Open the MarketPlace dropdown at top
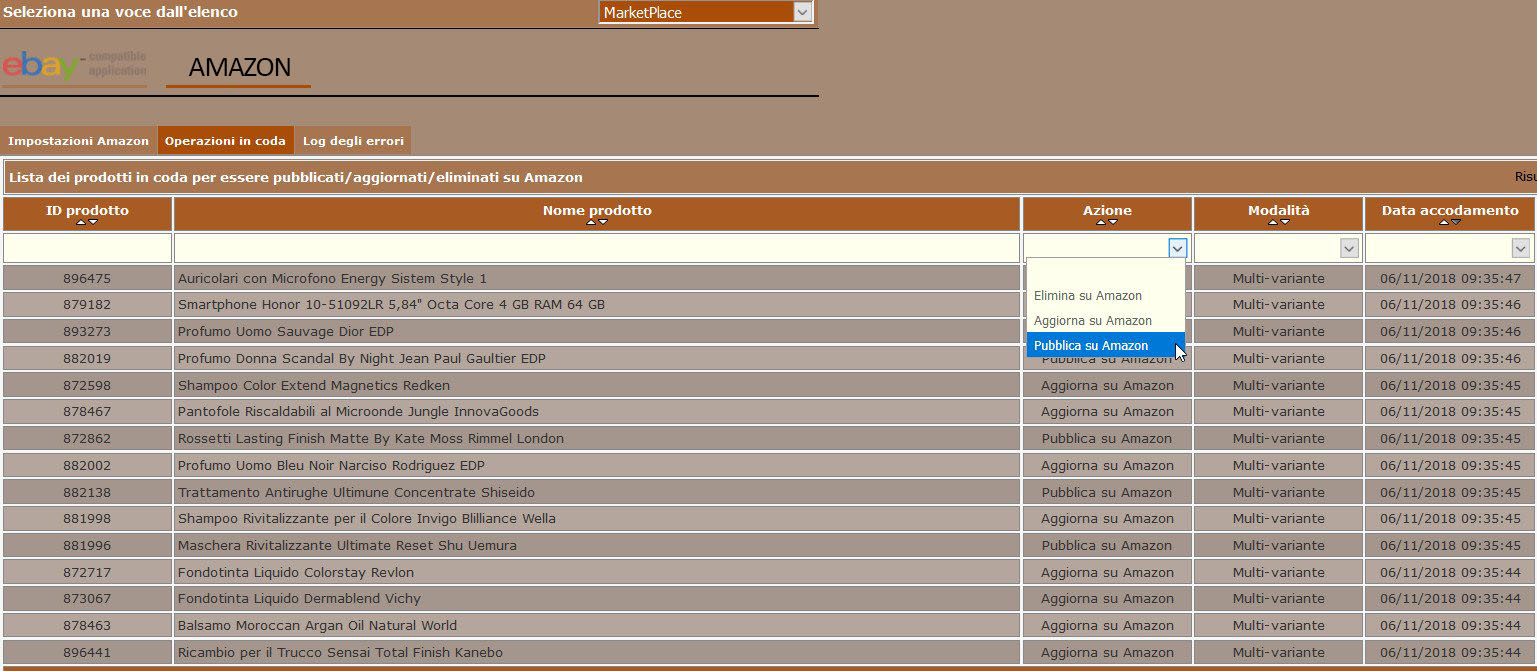 pos(802,12)
